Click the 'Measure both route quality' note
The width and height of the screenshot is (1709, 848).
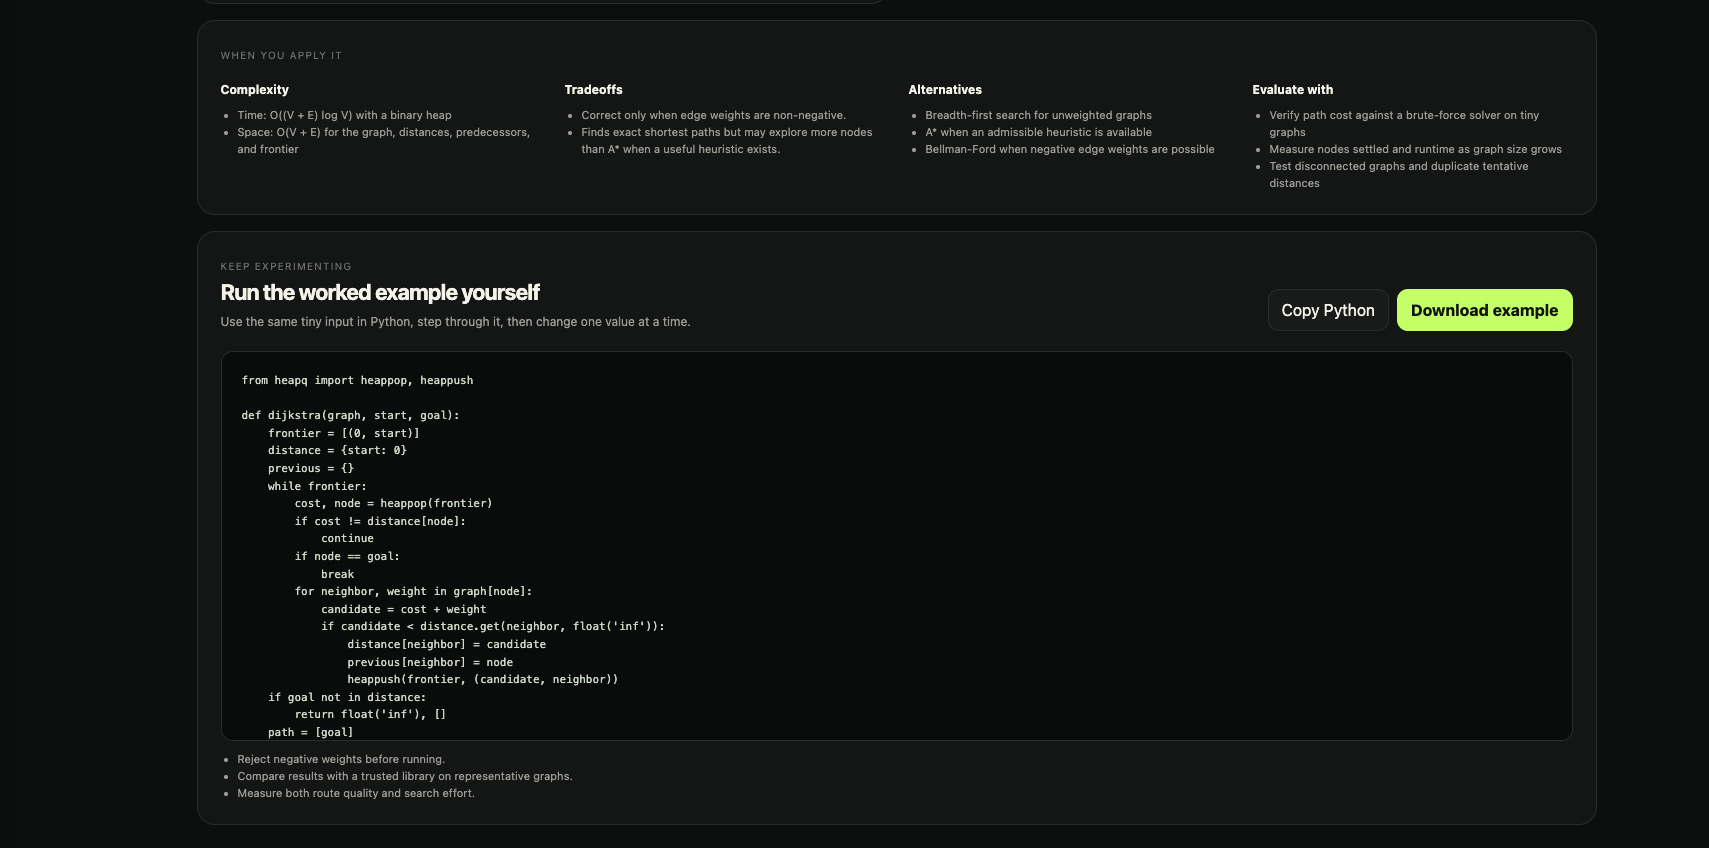pyautogui.click(x=356, y=793)
